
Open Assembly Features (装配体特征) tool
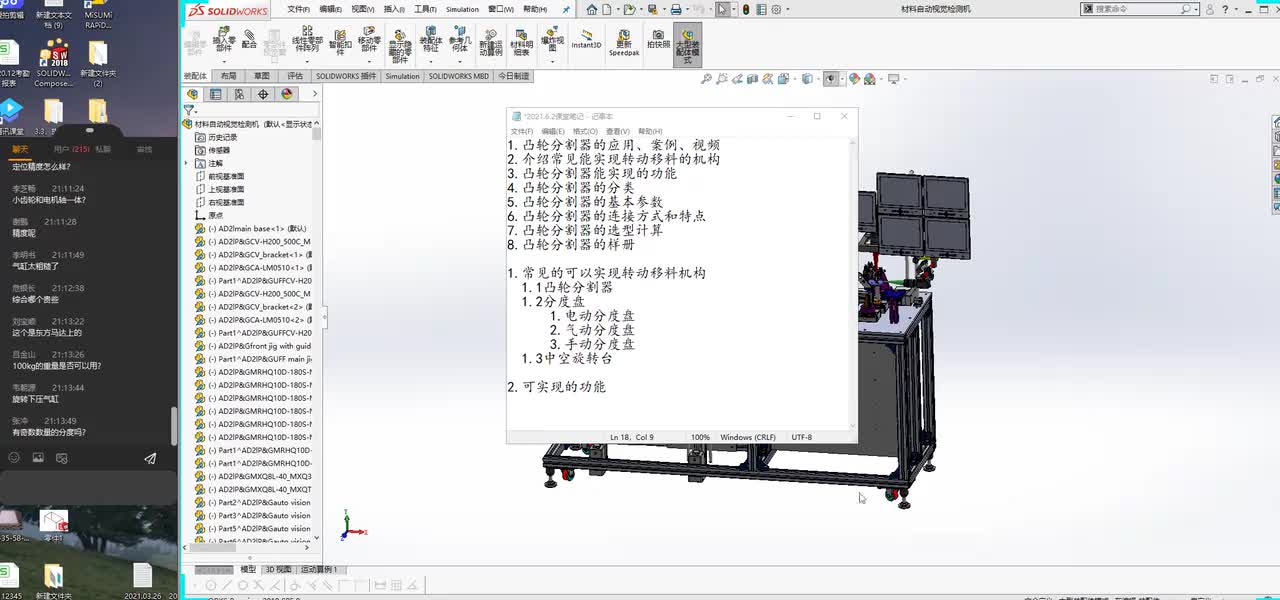tap(431, 41)
